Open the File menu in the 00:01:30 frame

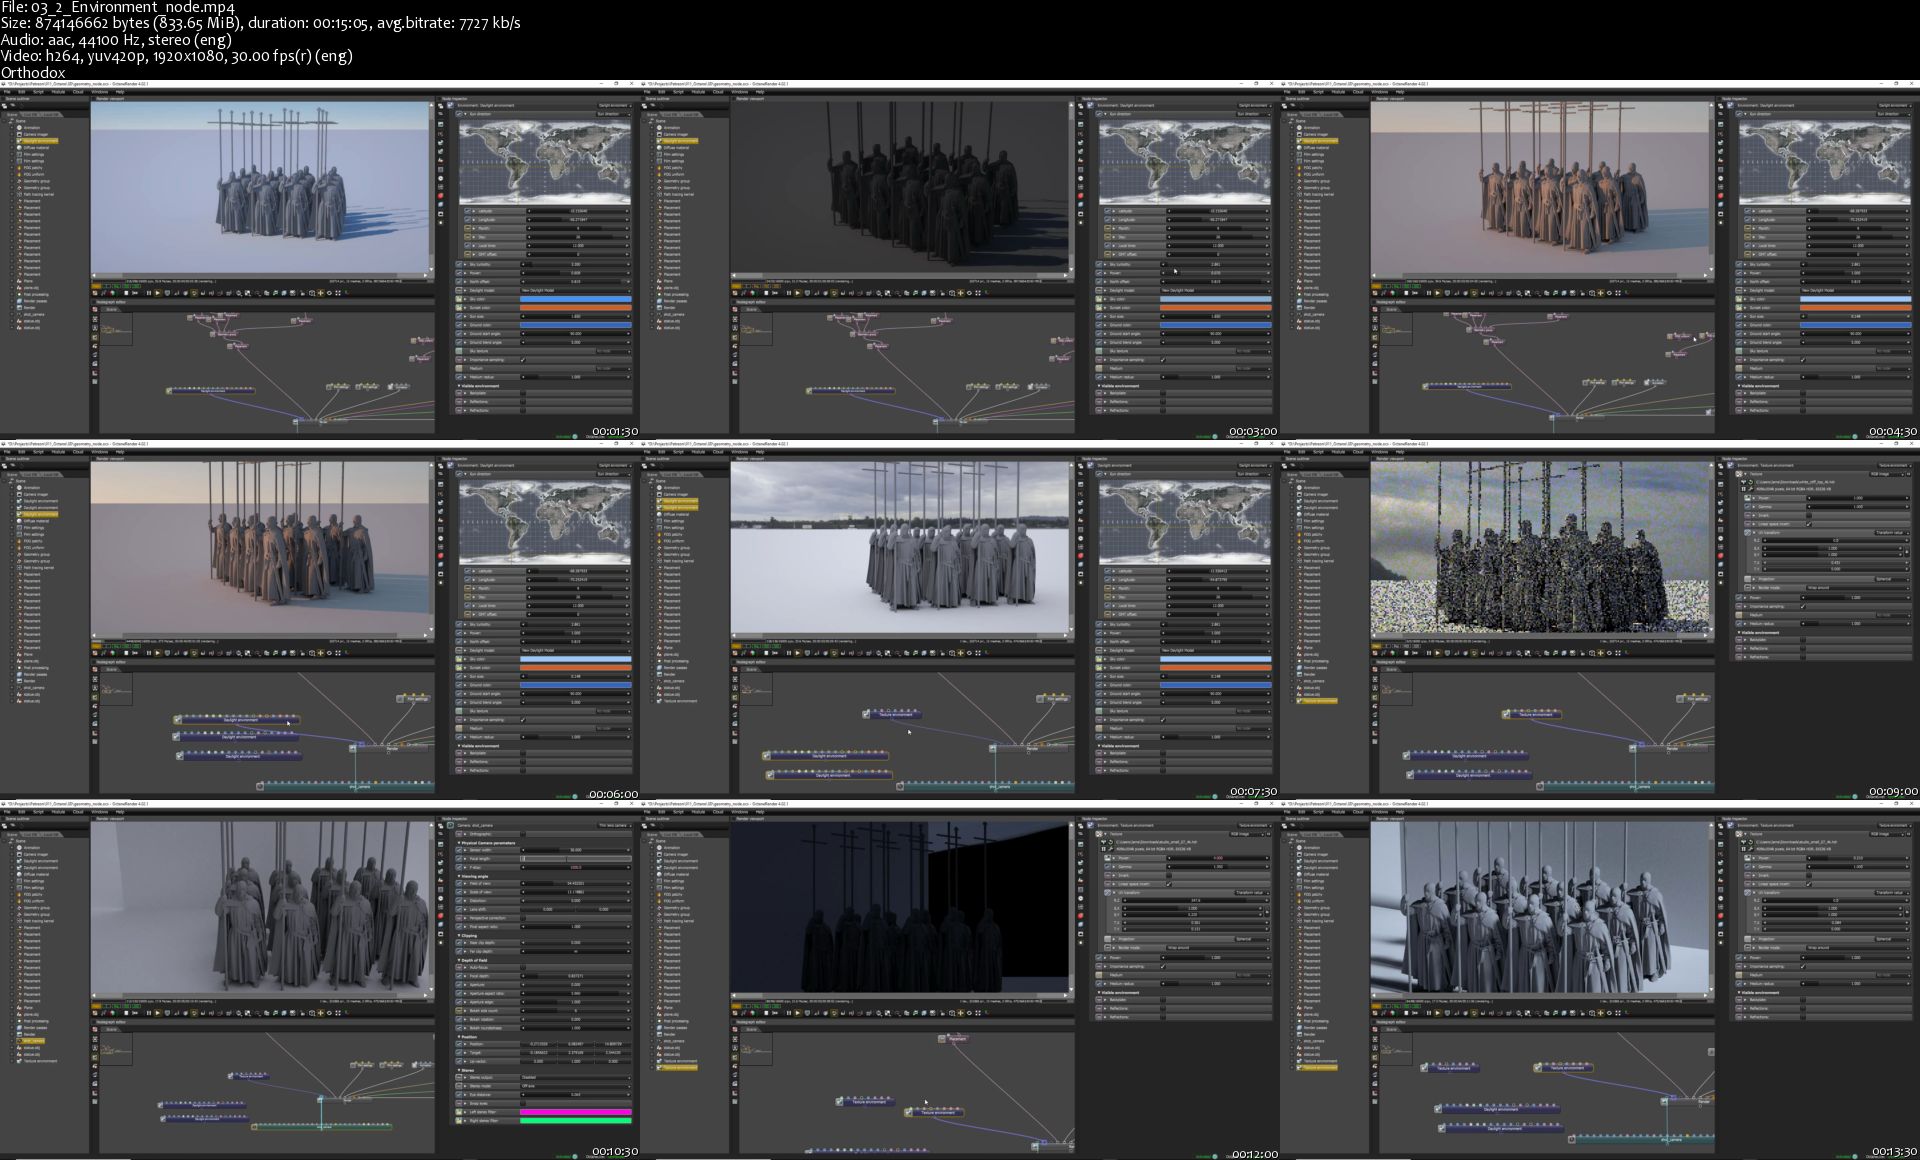[7, 92]
